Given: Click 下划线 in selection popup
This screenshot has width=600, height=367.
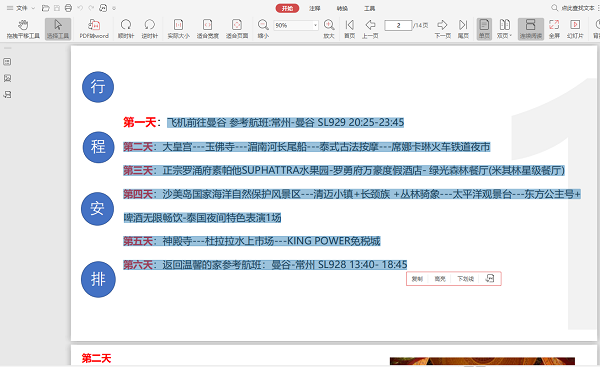Looking at the screenshot, I should tap(466, 279).
